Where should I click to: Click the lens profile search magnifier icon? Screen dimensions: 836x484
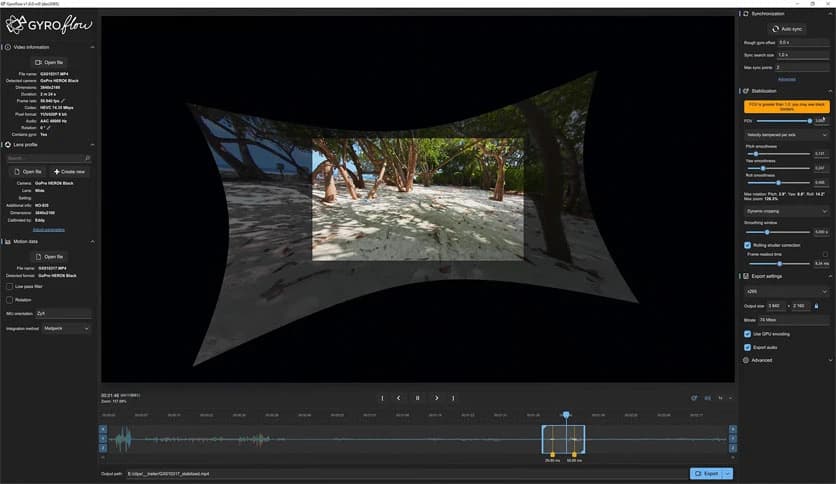(x=88, y=158)
